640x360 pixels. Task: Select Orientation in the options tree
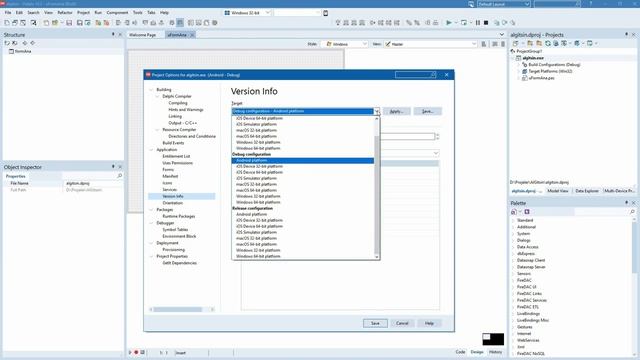point(173,203)
